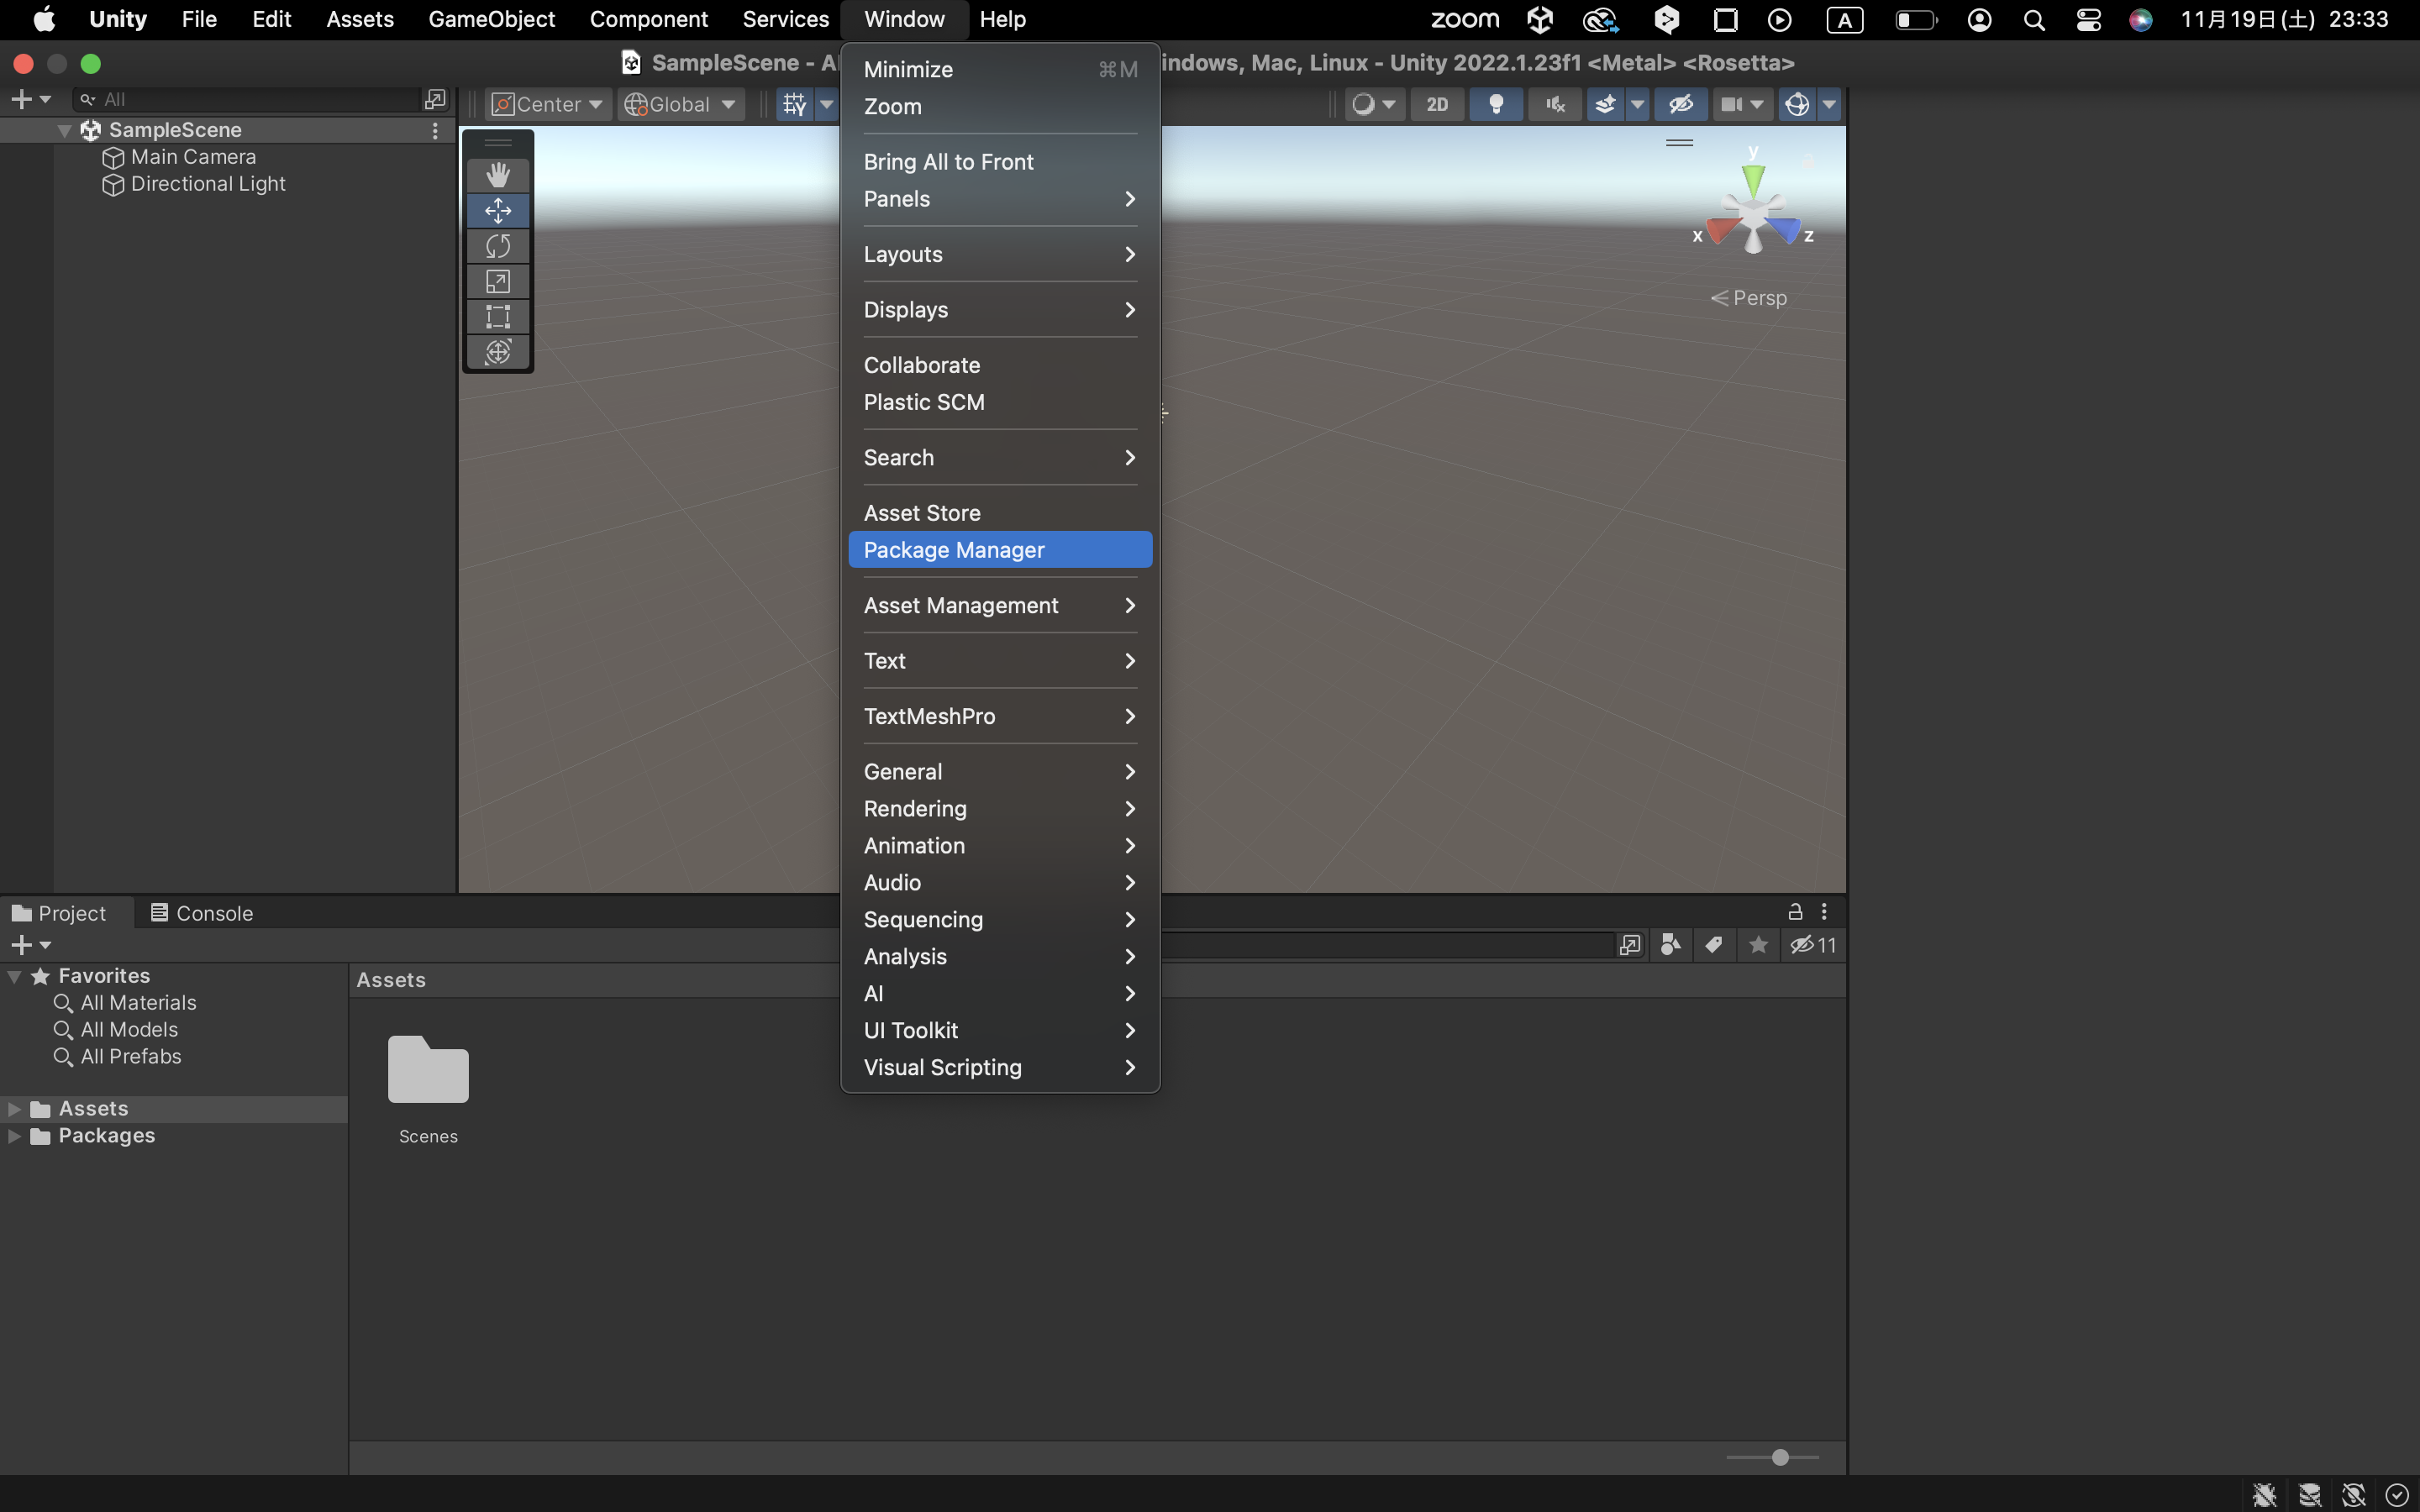This screenshot has height=1512, width=2420.
Task: Toggle 2D view mode
Action: point(1437,104)
